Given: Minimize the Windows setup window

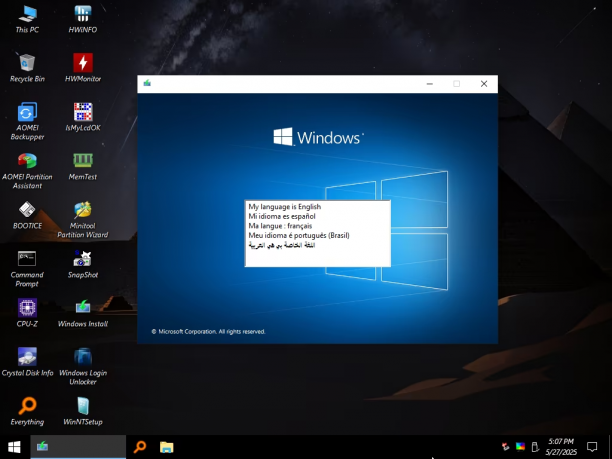Looking at the screenshot, I should [430, 84].
